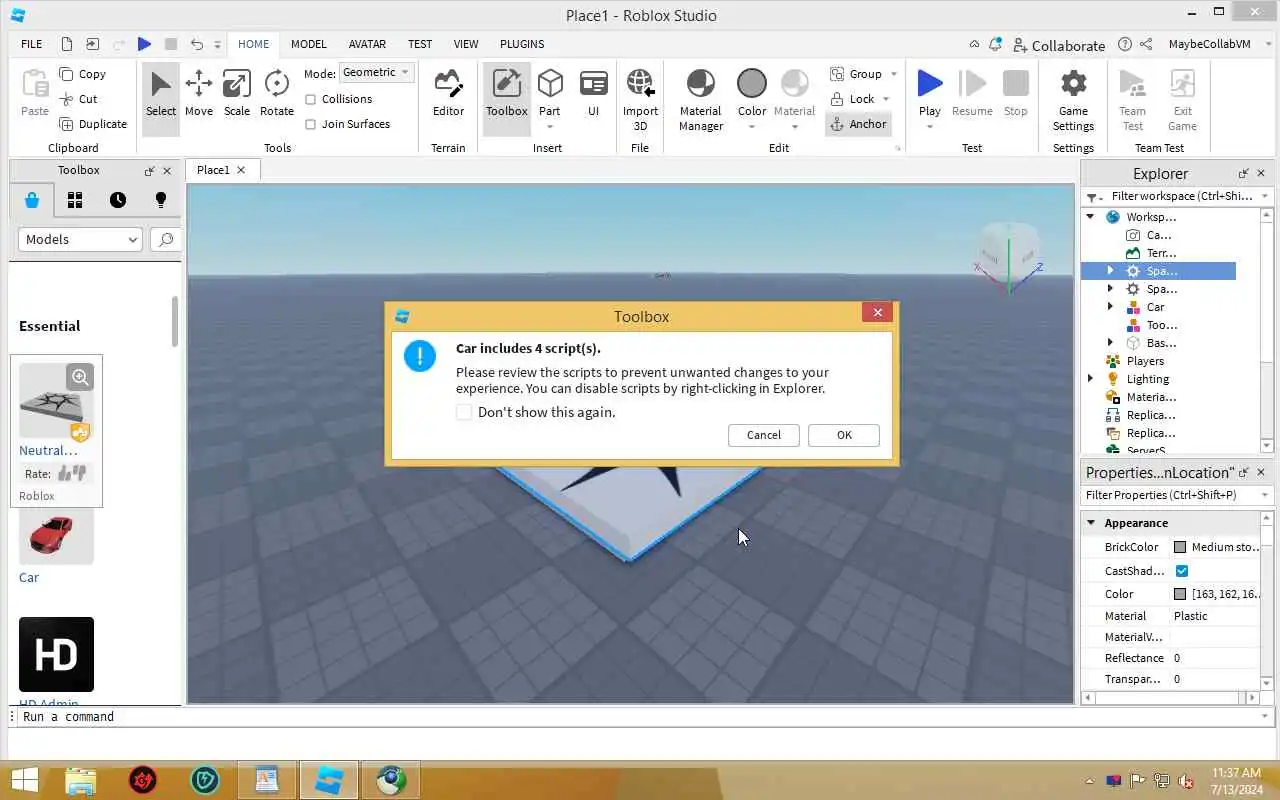
Task: Open the notifications bell icon
Action: [995, 45]
